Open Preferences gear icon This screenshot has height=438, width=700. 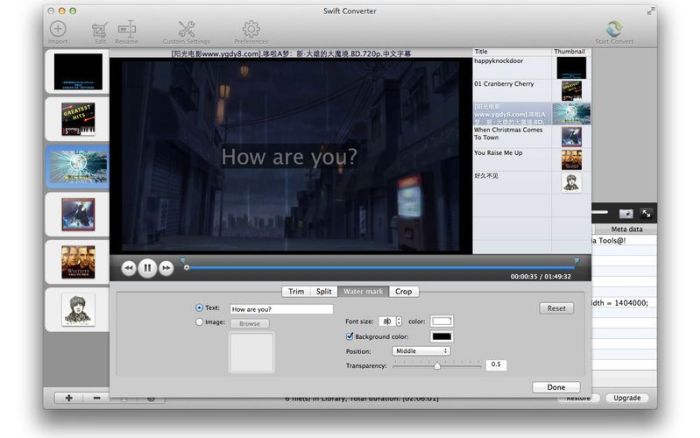251,30
